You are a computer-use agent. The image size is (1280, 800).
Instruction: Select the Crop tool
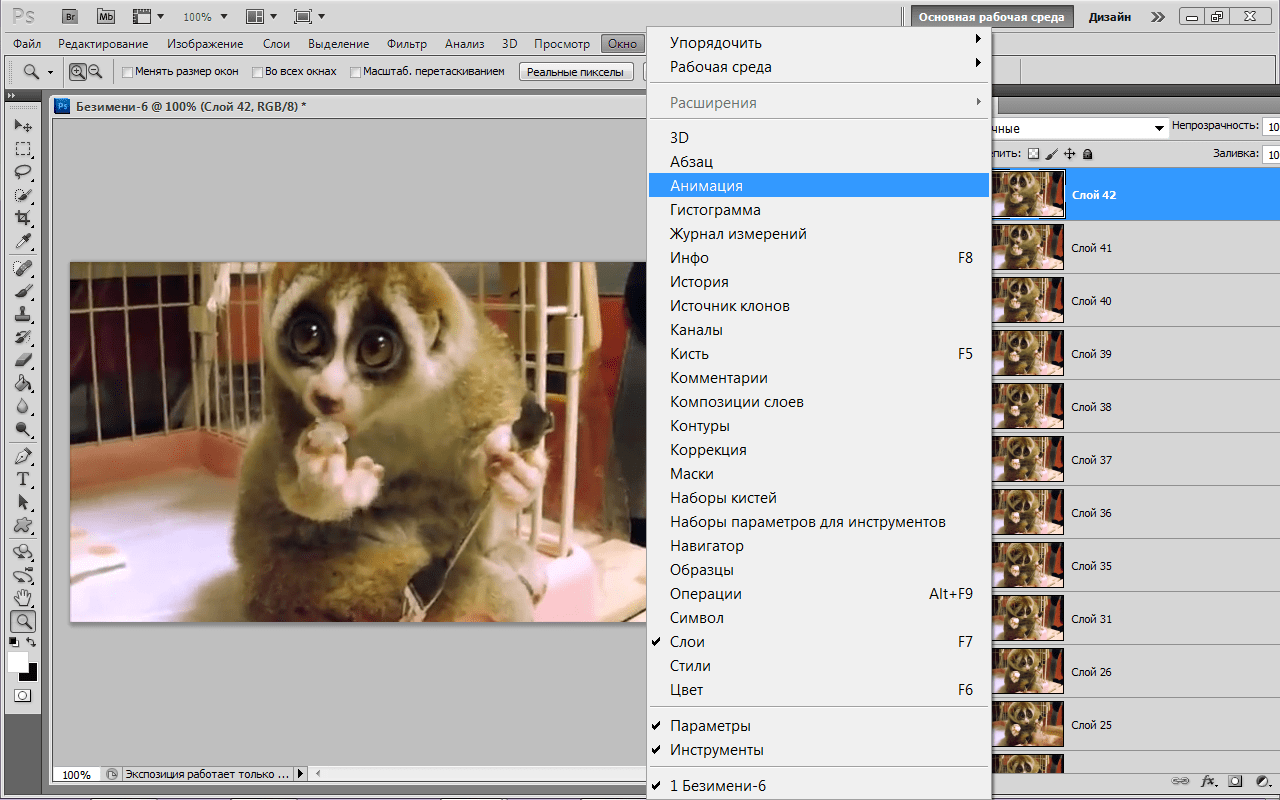tap(22, 218)
